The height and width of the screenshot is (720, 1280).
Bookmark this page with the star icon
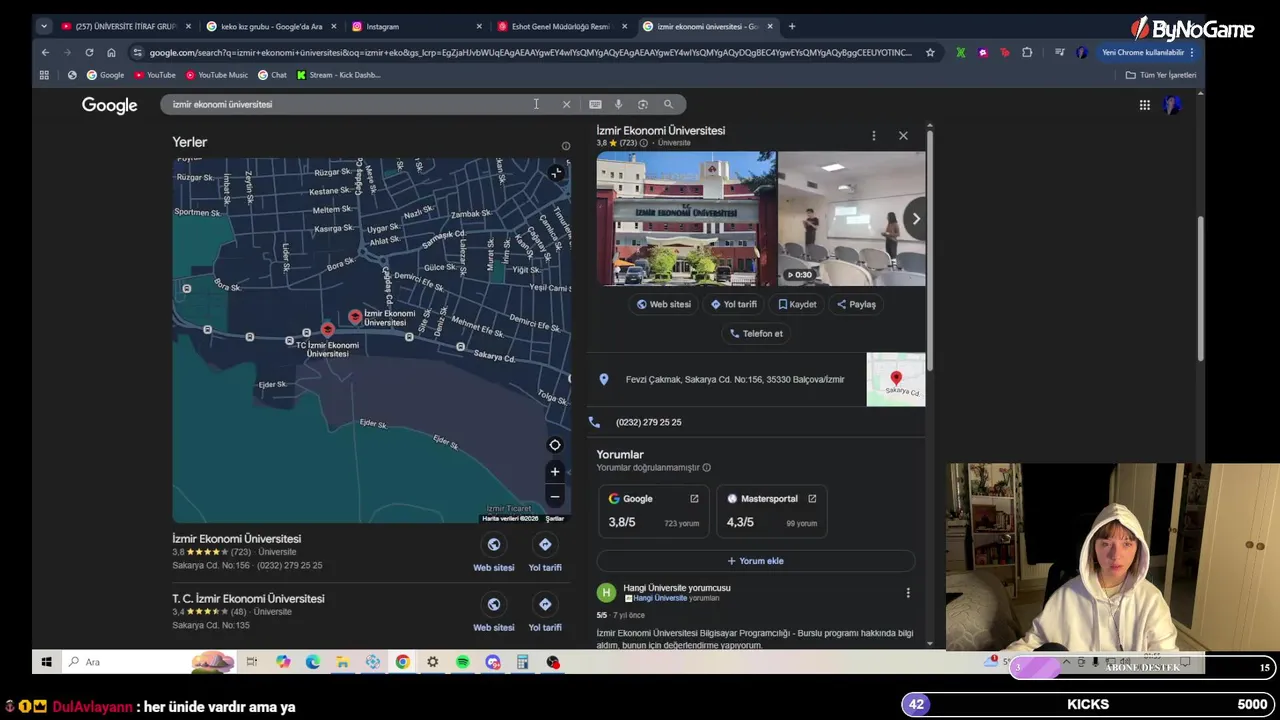click(930, 52)
